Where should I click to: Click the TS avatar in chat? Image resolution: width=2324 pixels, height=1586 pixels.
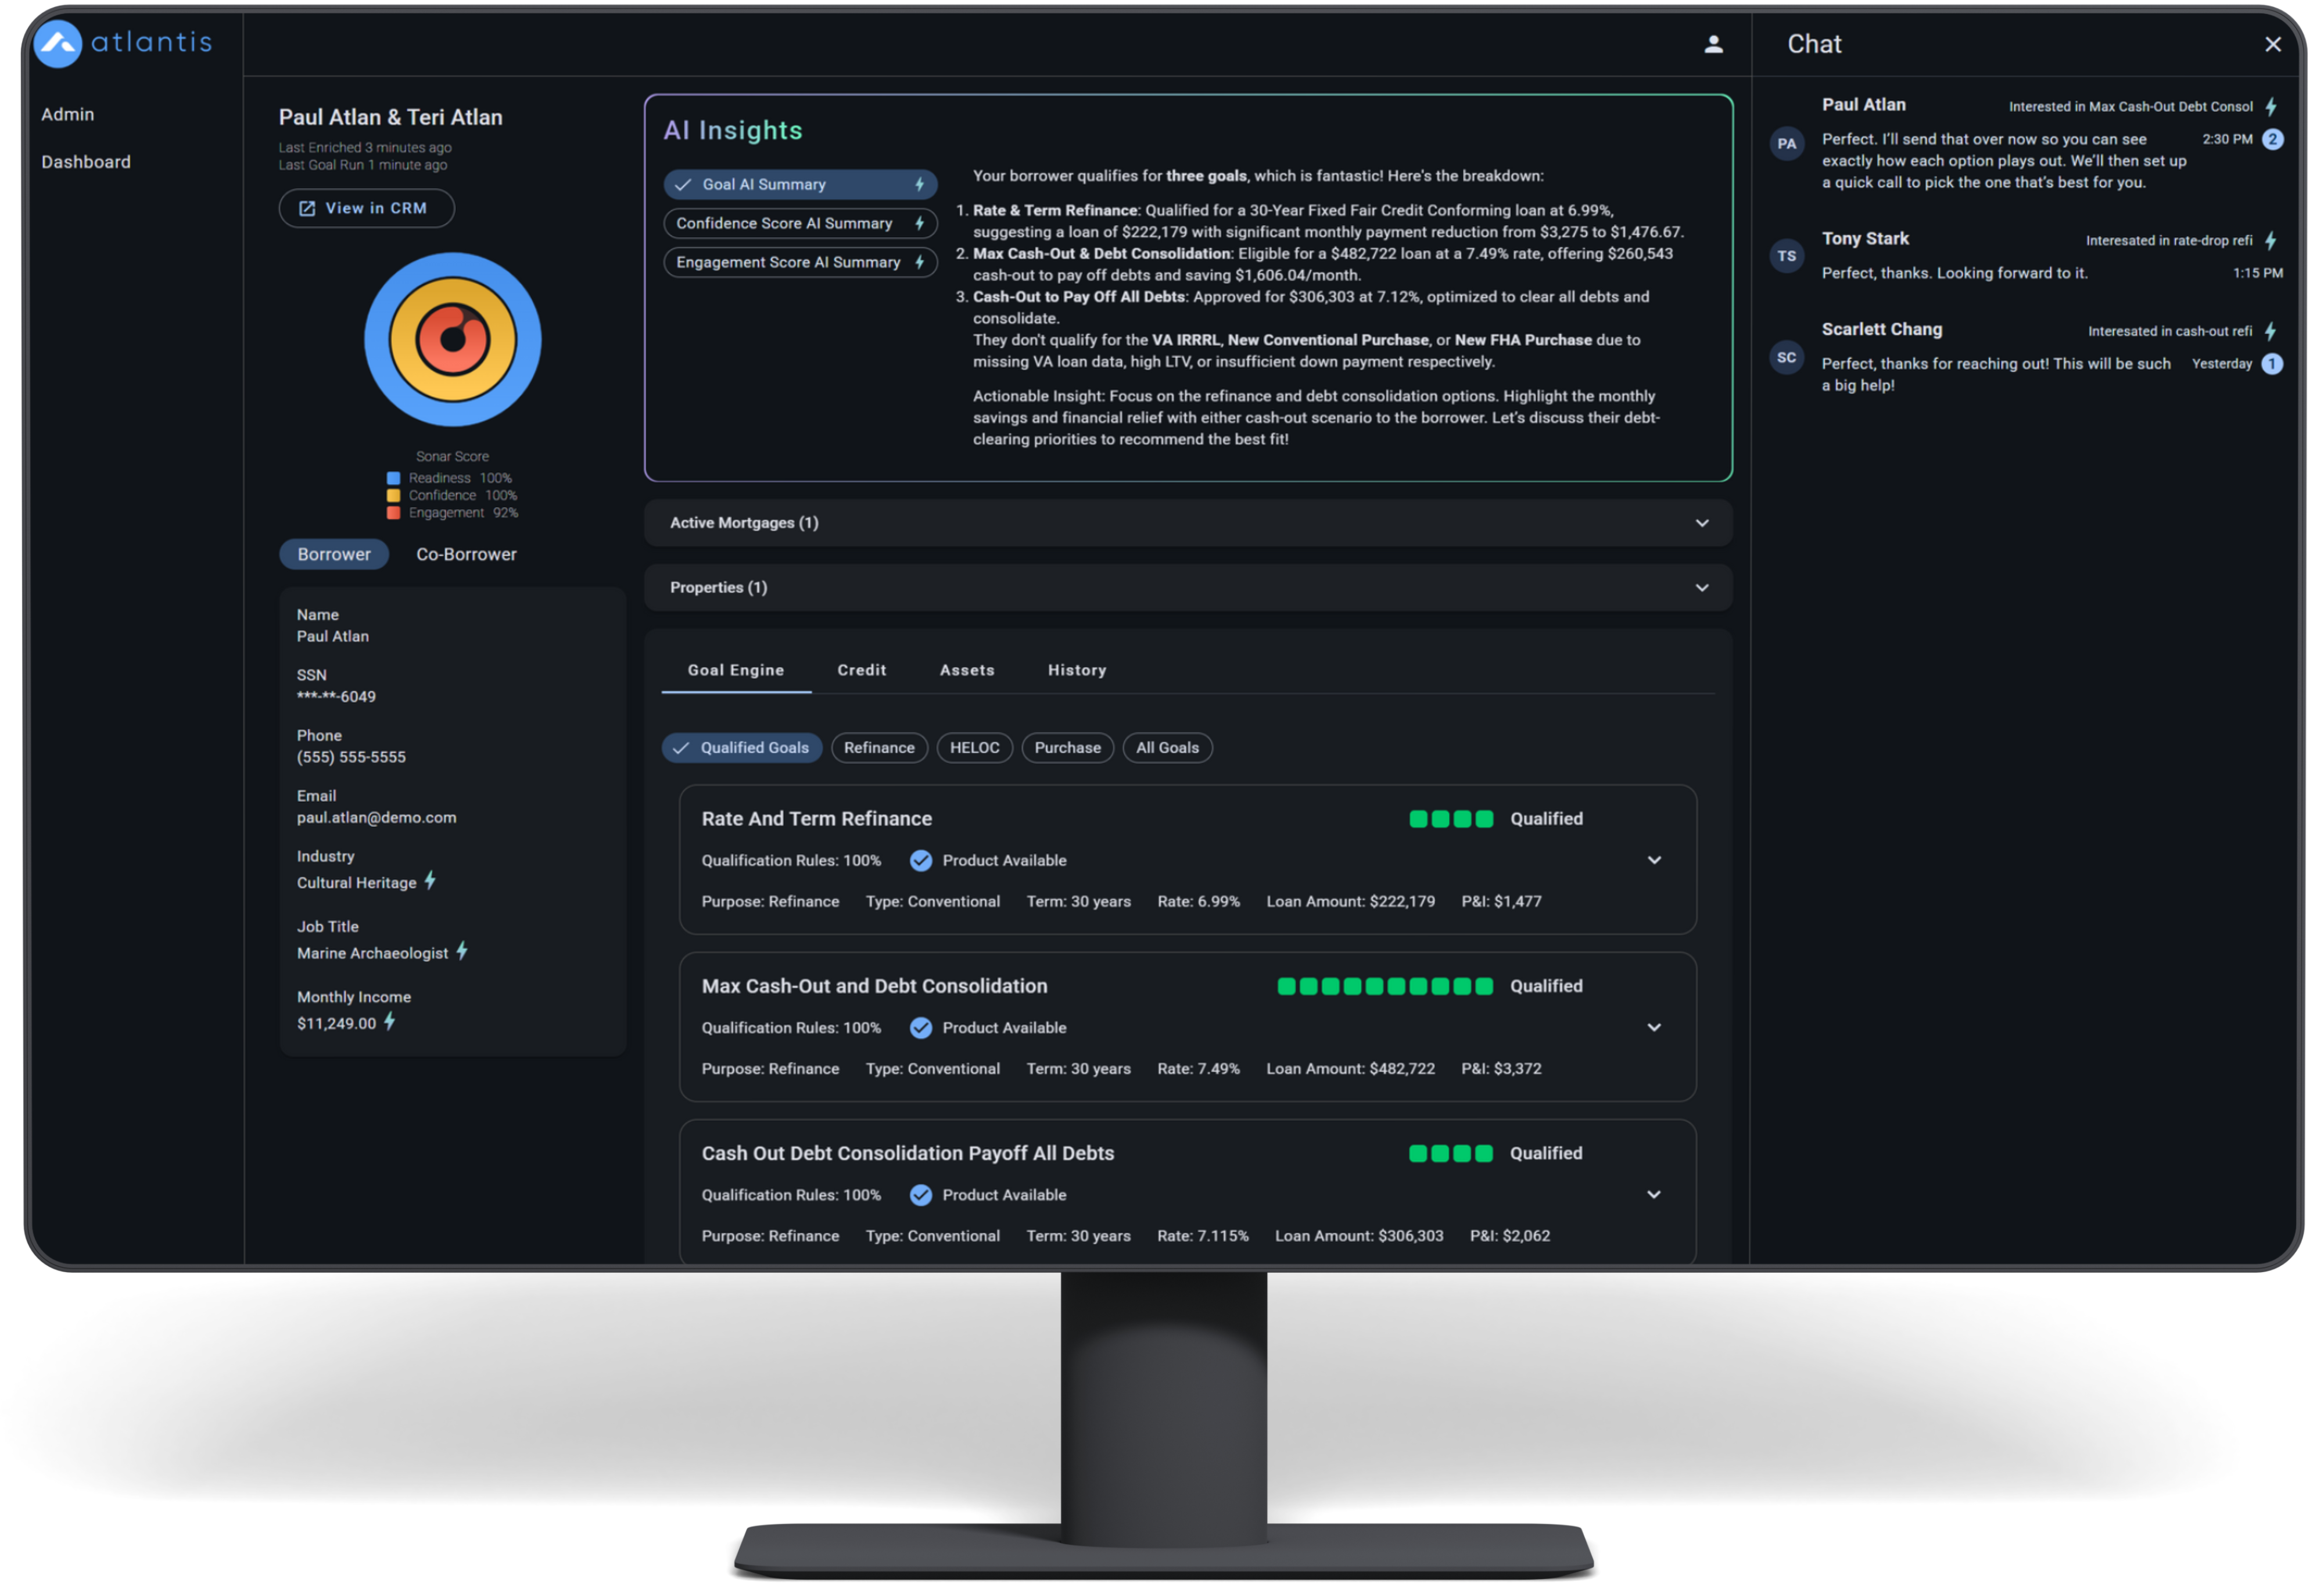[x=1786, y=256]
